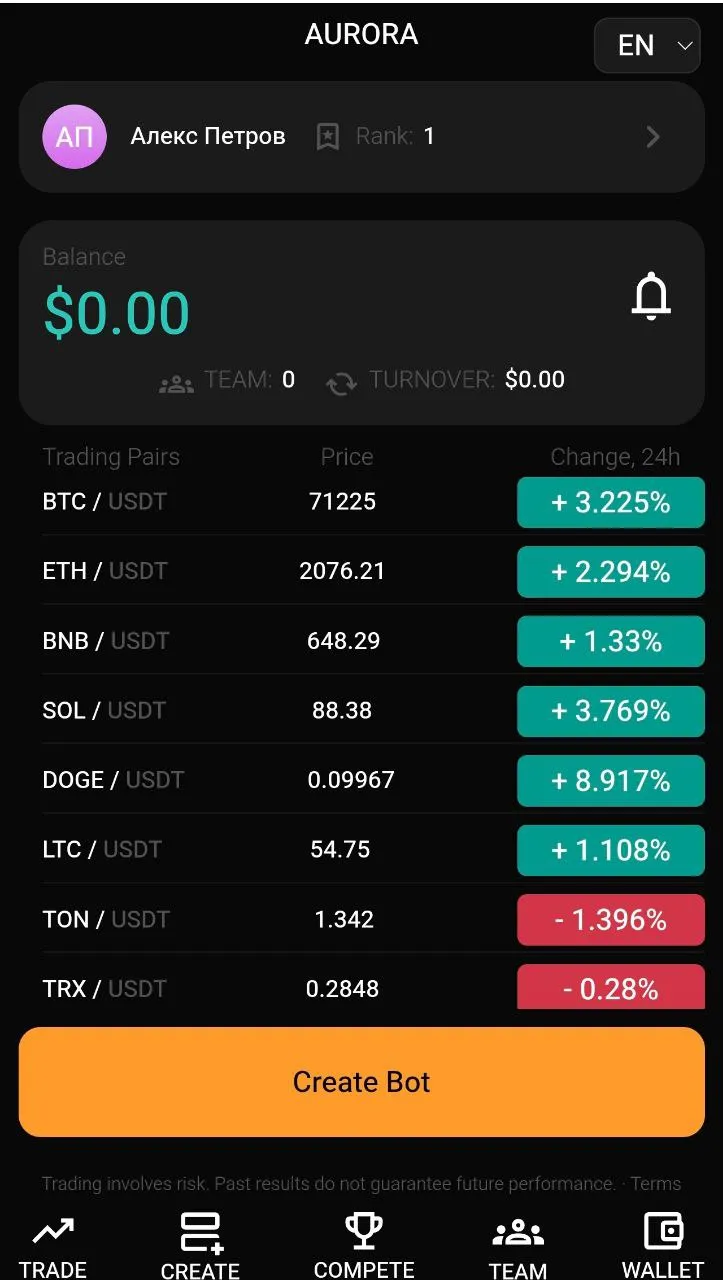This screenshot has width=723, height=1280.
Task: Click the orange Create Bot button
Action: pos(362,1082)
